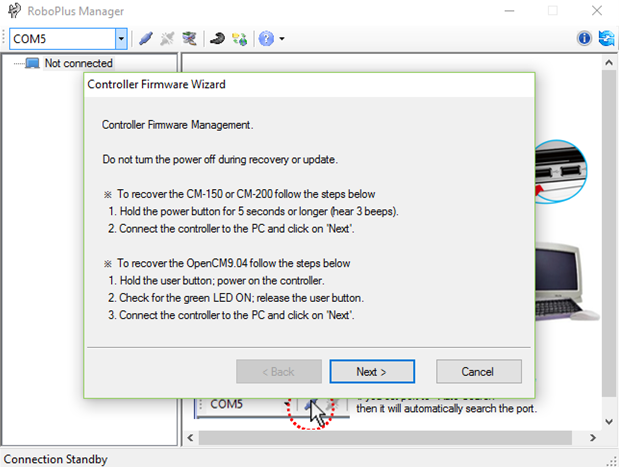Click 'then it will automatically search the port' text

click(446, 408)
